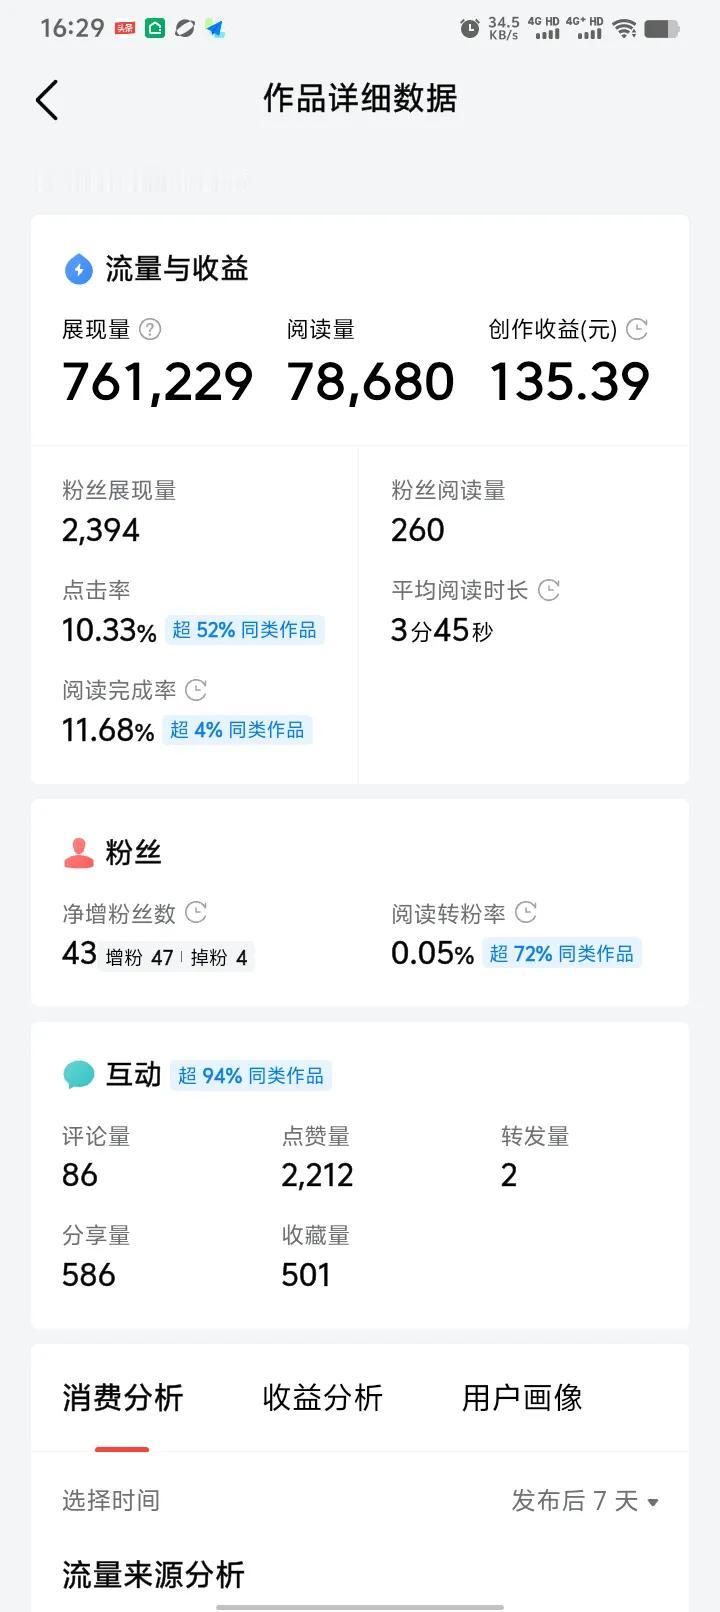Tap the red person 粉丝 icon
The width and height of the screenshot is (720, 1612).
coord(78,853)
